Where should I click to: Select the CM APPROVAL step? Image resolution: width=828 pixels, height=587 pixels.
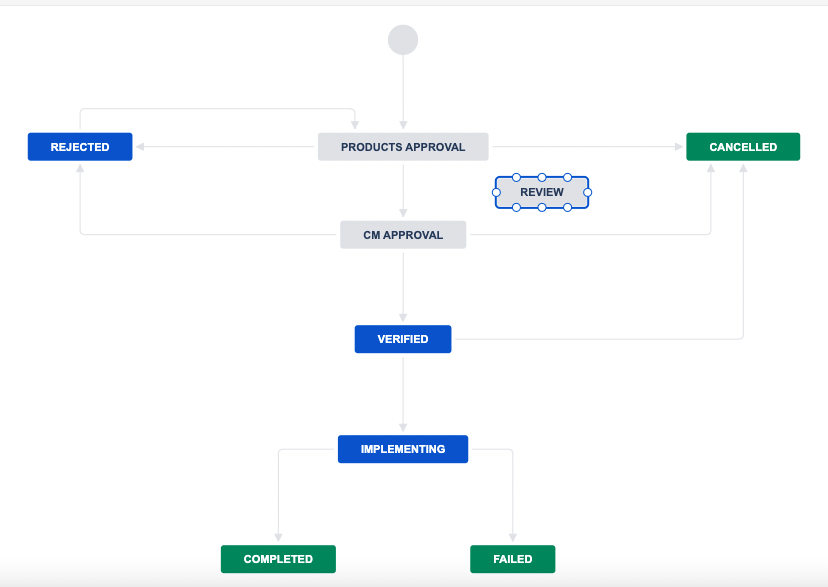point(403,234)
